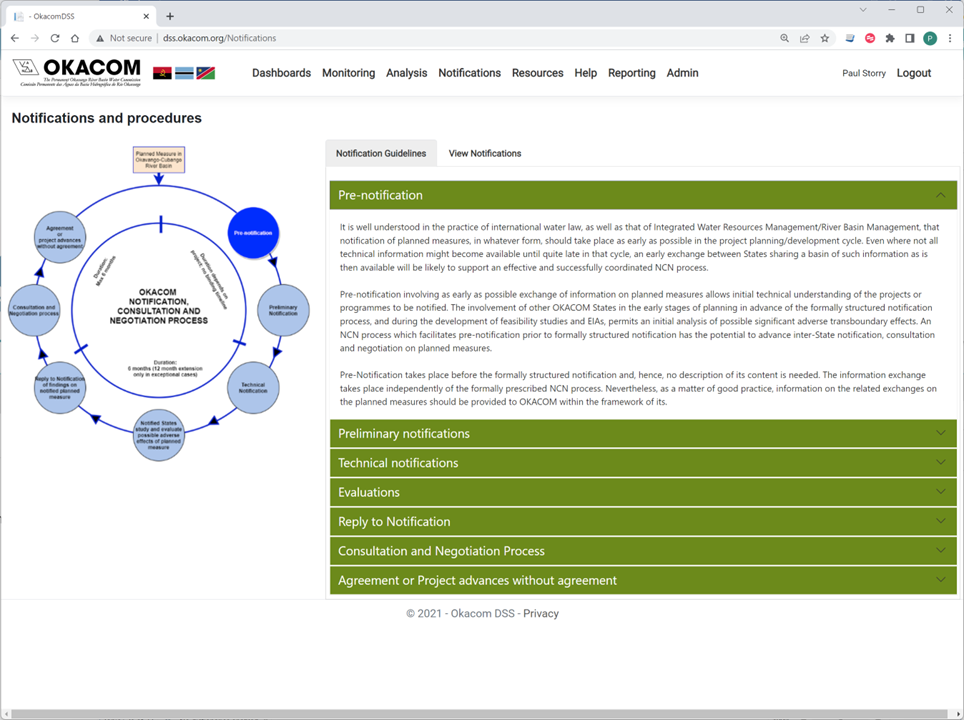Open the green P profile avatar
The image size is (964, 720).
(x=930, y=39)
